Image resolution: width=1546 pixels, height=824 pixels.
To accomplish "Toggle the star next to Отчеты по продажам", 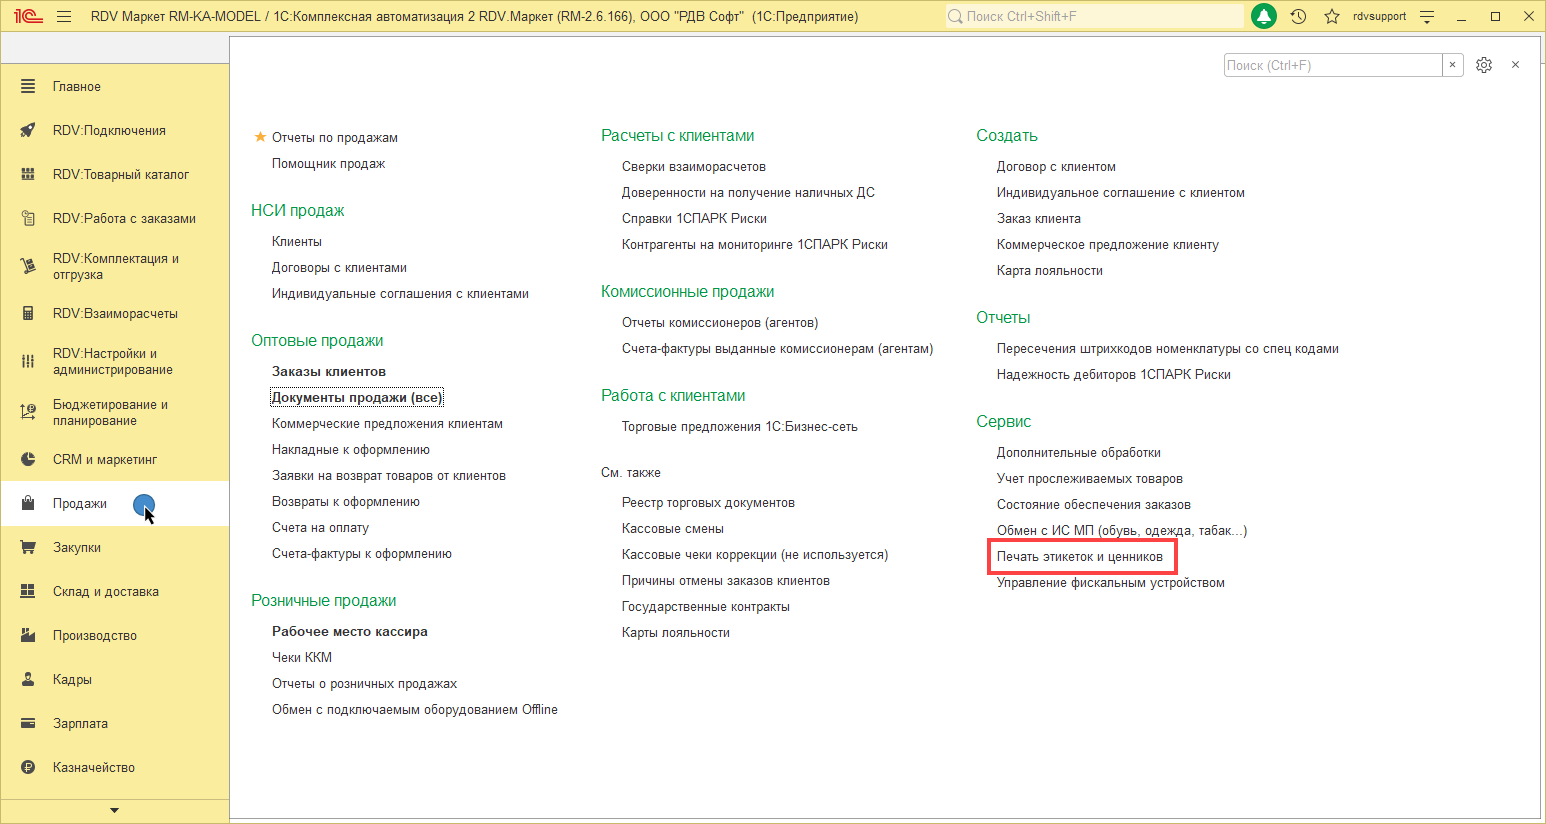I will coord(260,137).
